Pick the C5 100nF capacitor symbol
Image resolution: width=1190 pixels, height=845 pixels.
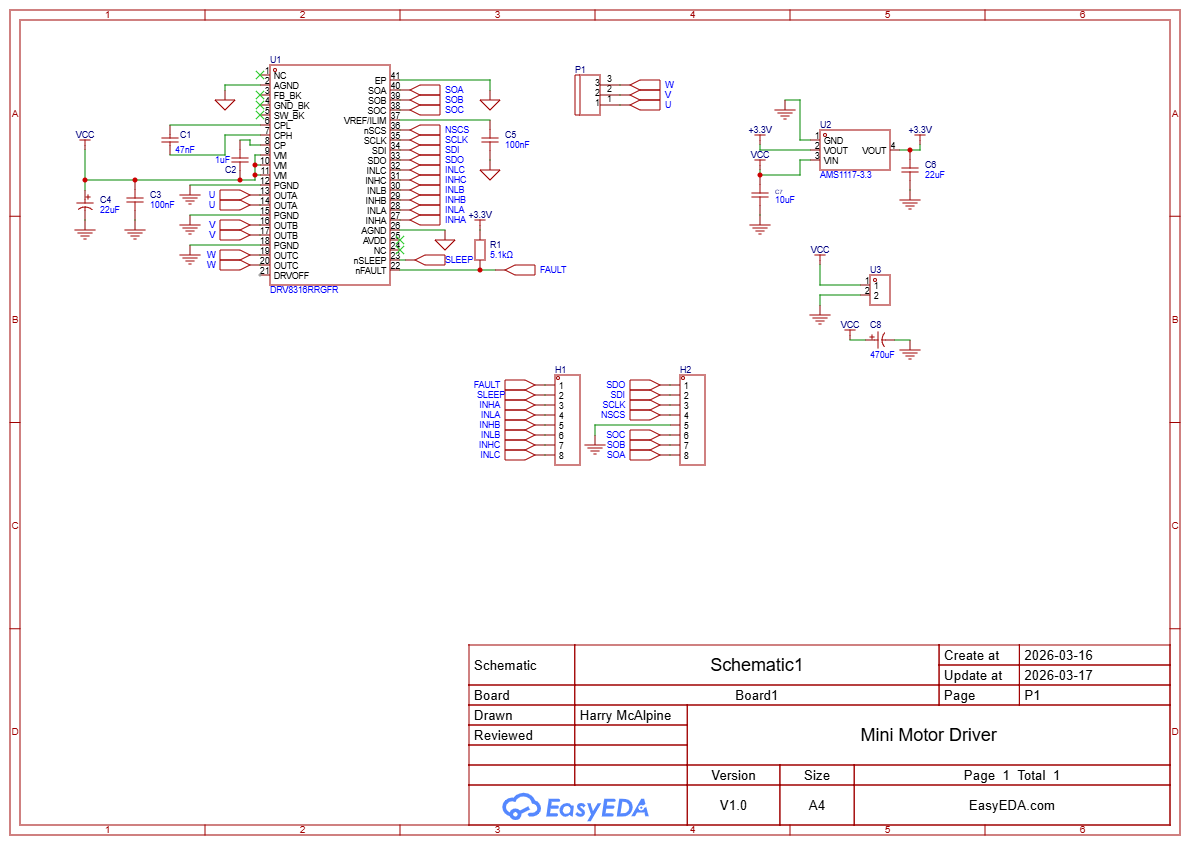pyautogui.click(x=489, y=139)
